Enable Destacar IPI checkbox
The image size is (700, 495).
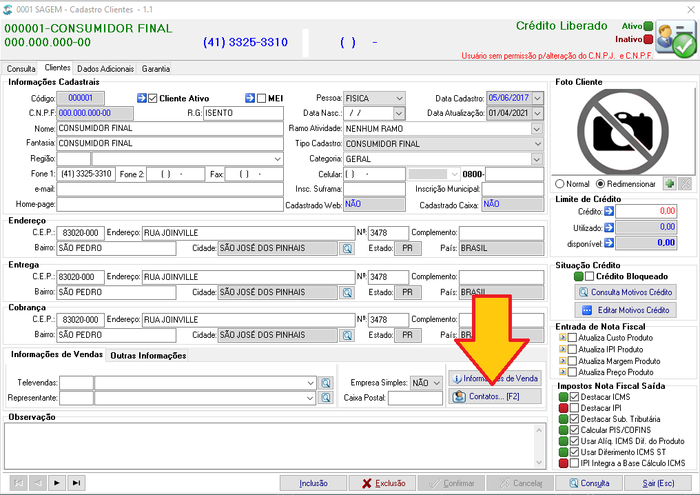click(575, 408)
